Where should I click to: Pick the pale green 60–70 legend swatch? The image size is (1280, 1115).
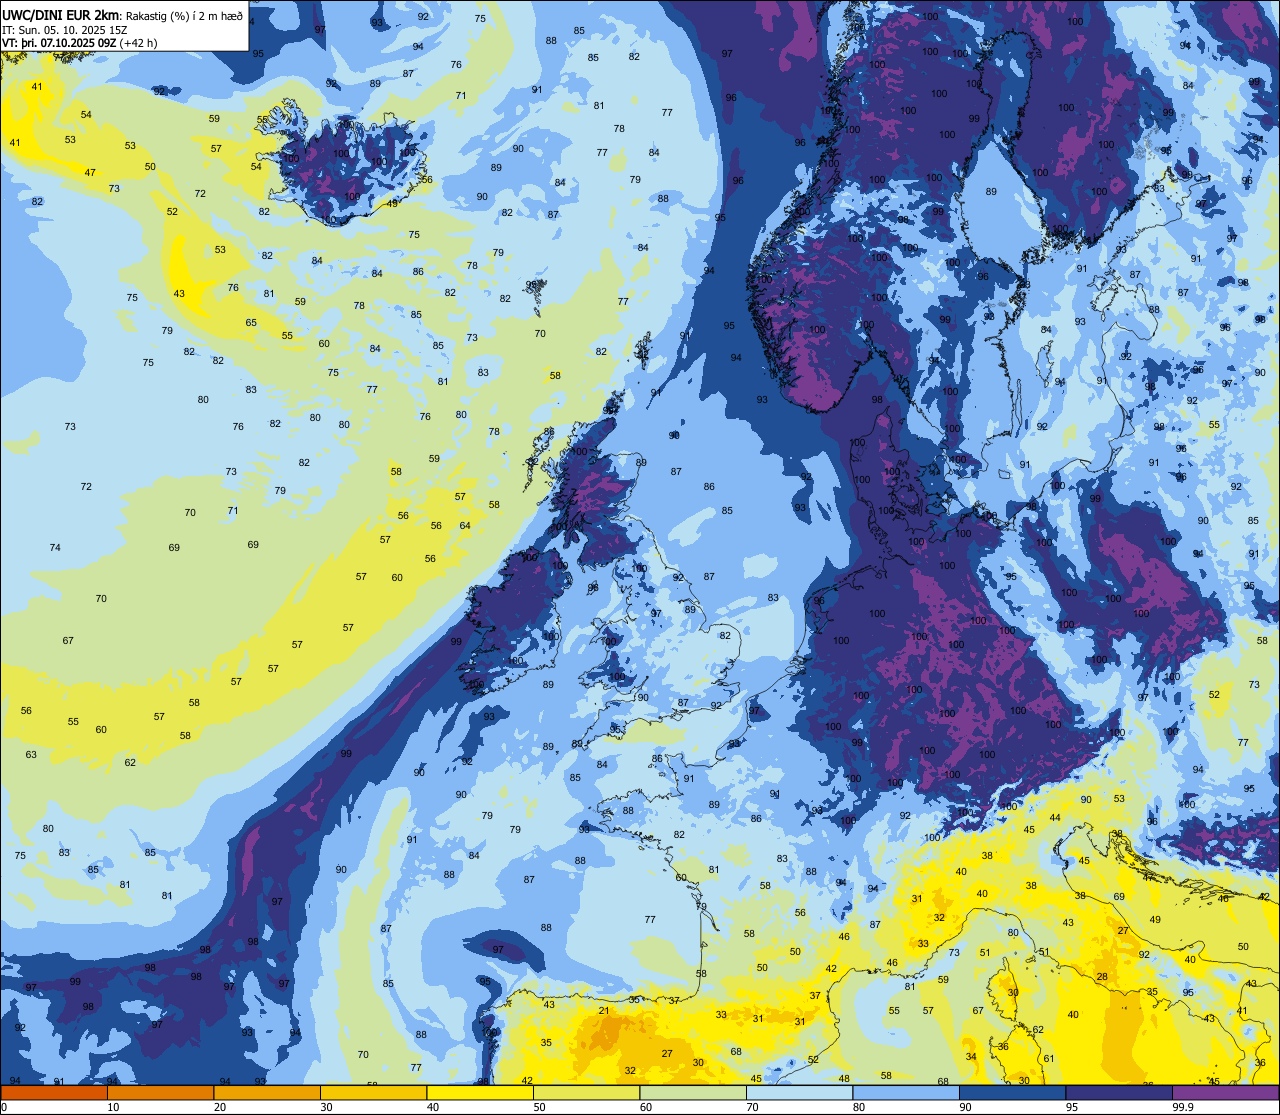pos(693,1092)
